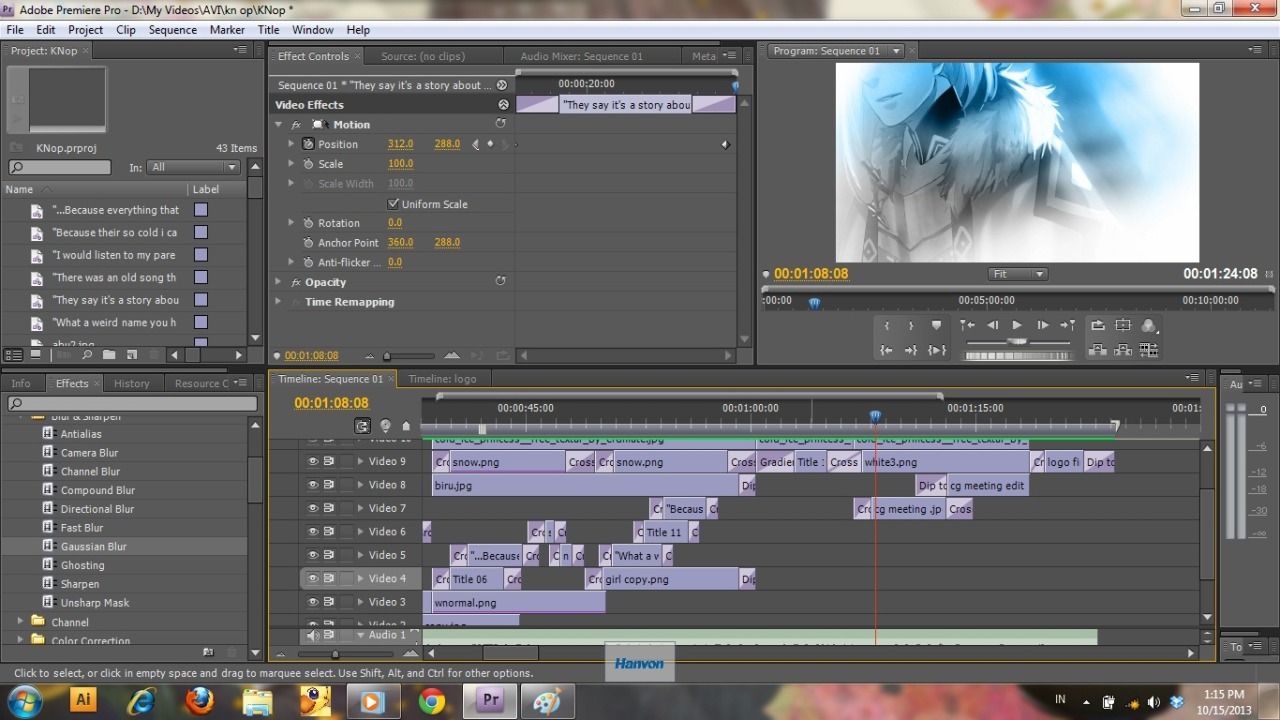Open the Sequence menu

[x=173, y=30]
